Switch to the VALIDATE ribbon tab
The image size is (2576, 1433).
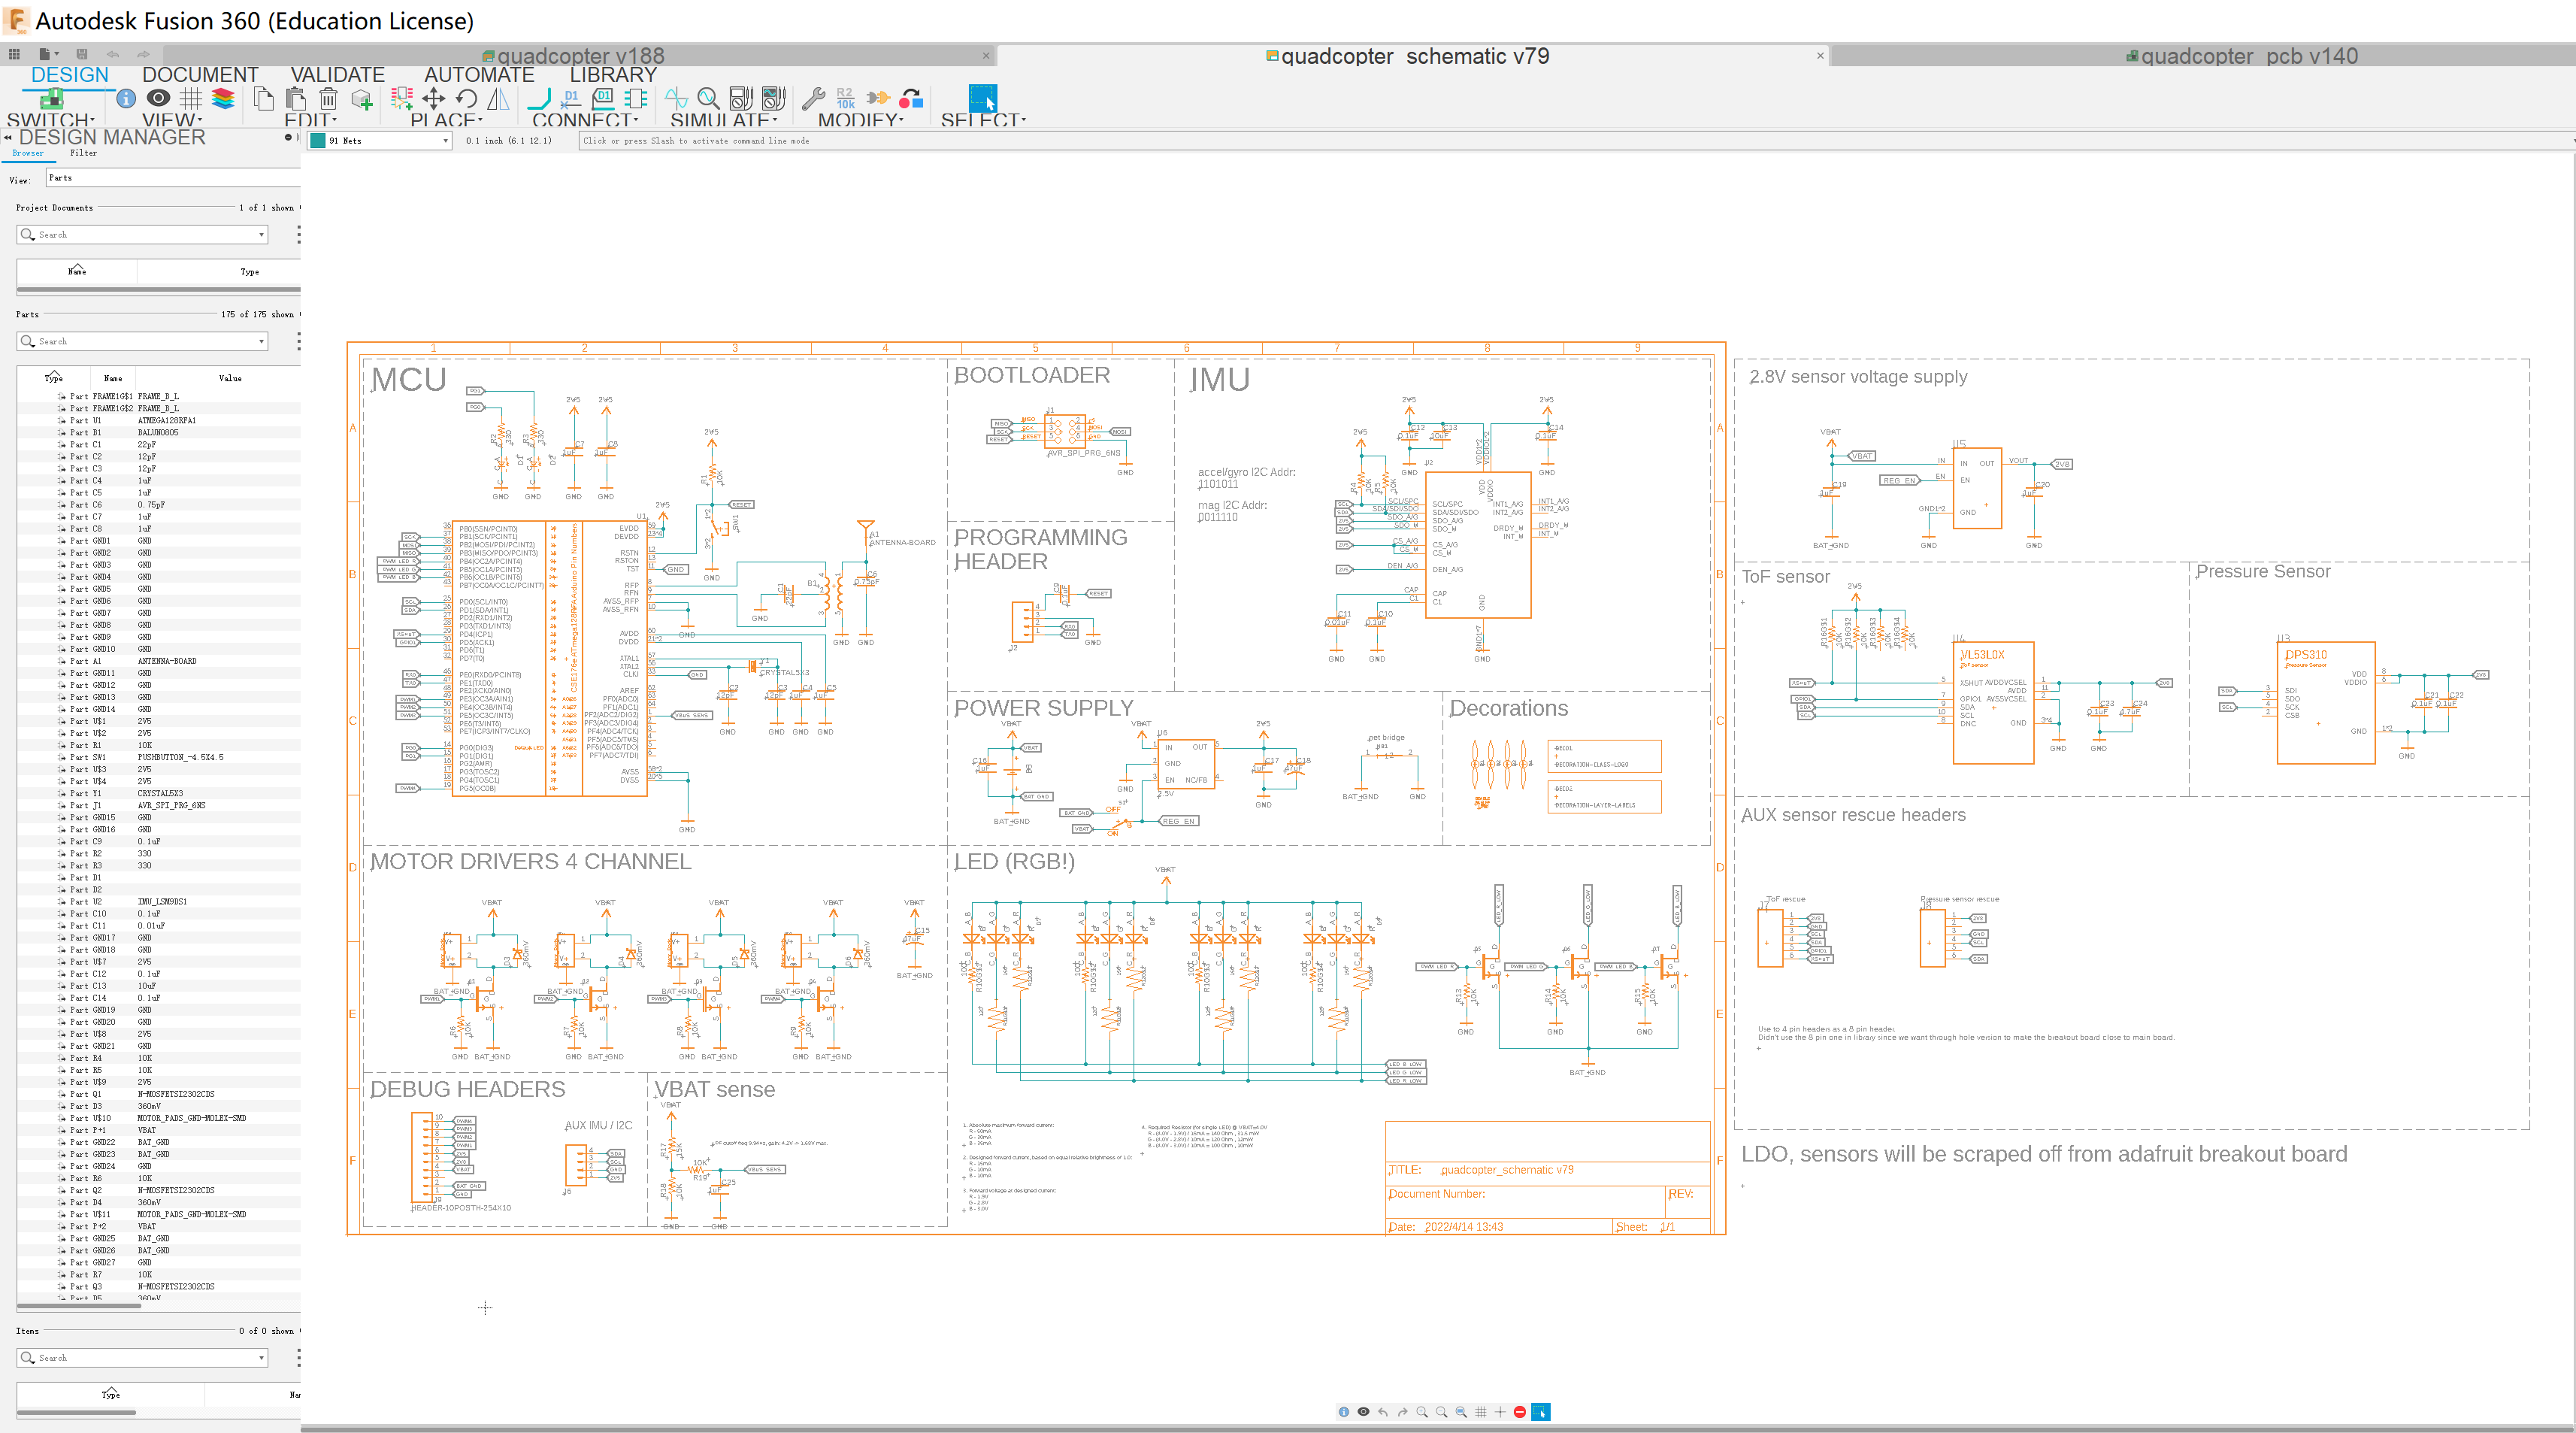tap(337, 75)
